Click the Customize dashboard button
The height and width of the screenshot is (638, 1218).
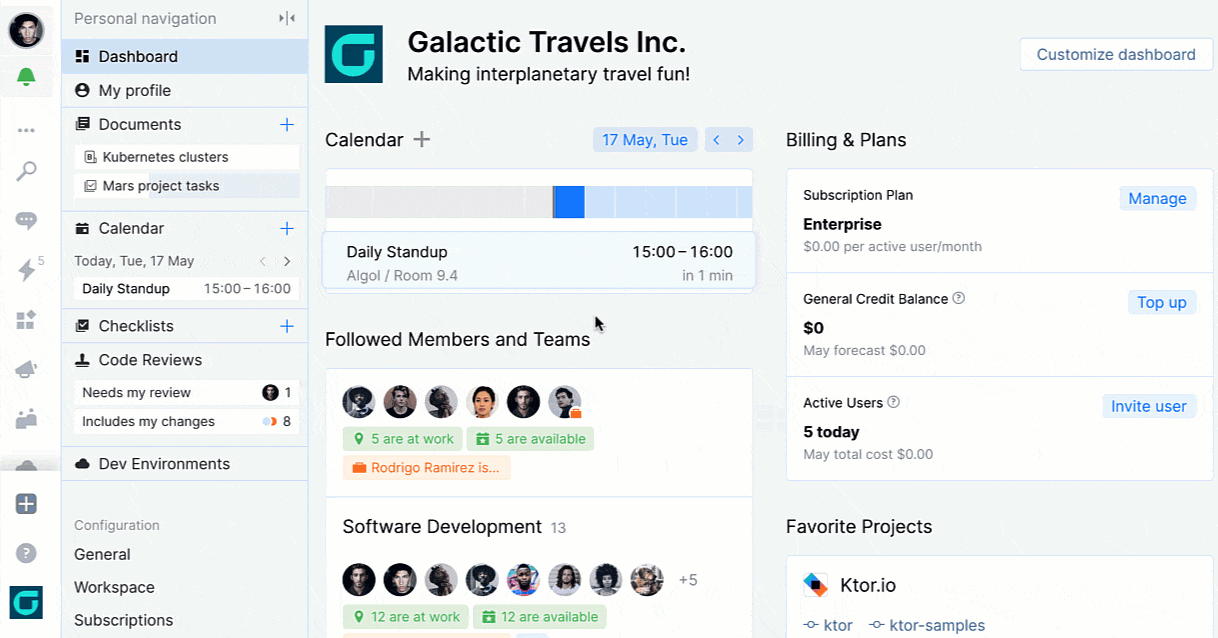(1116, 55)
